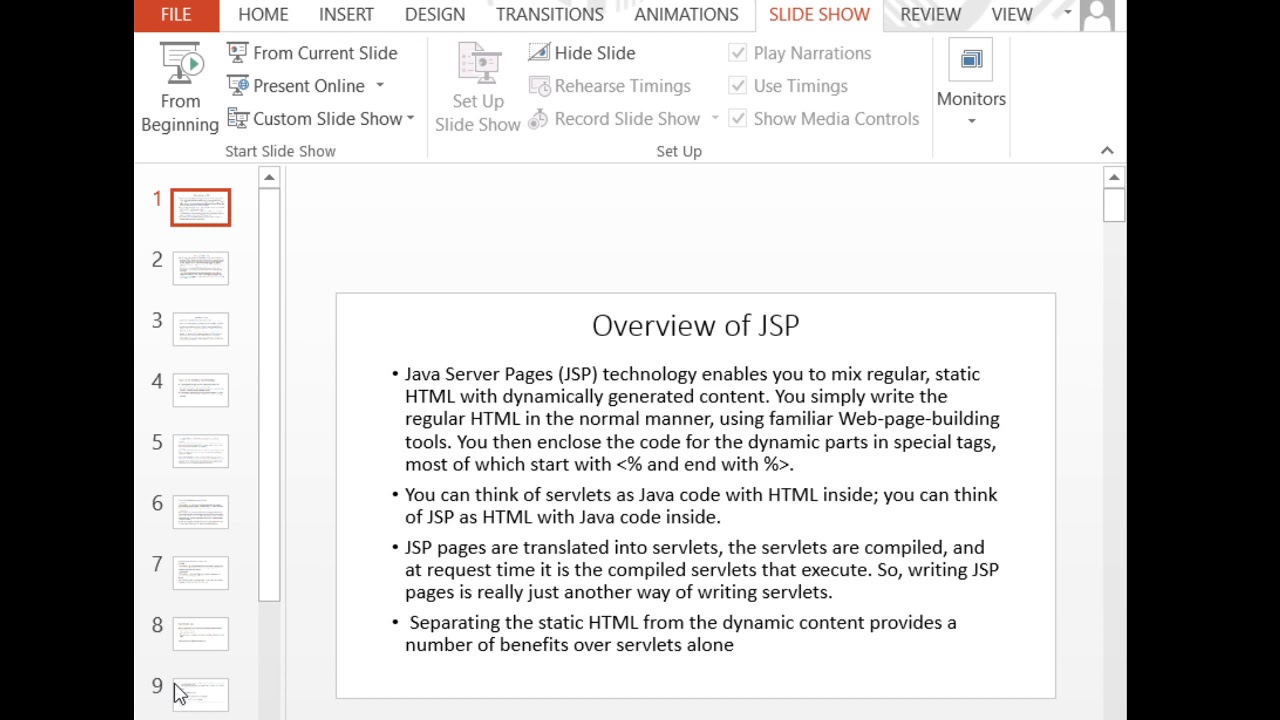Image resolution: width=1280 pixels, height=720 pixels.
Task: Expand the Present Online dropdown arrow
Action: coord(380,86)
